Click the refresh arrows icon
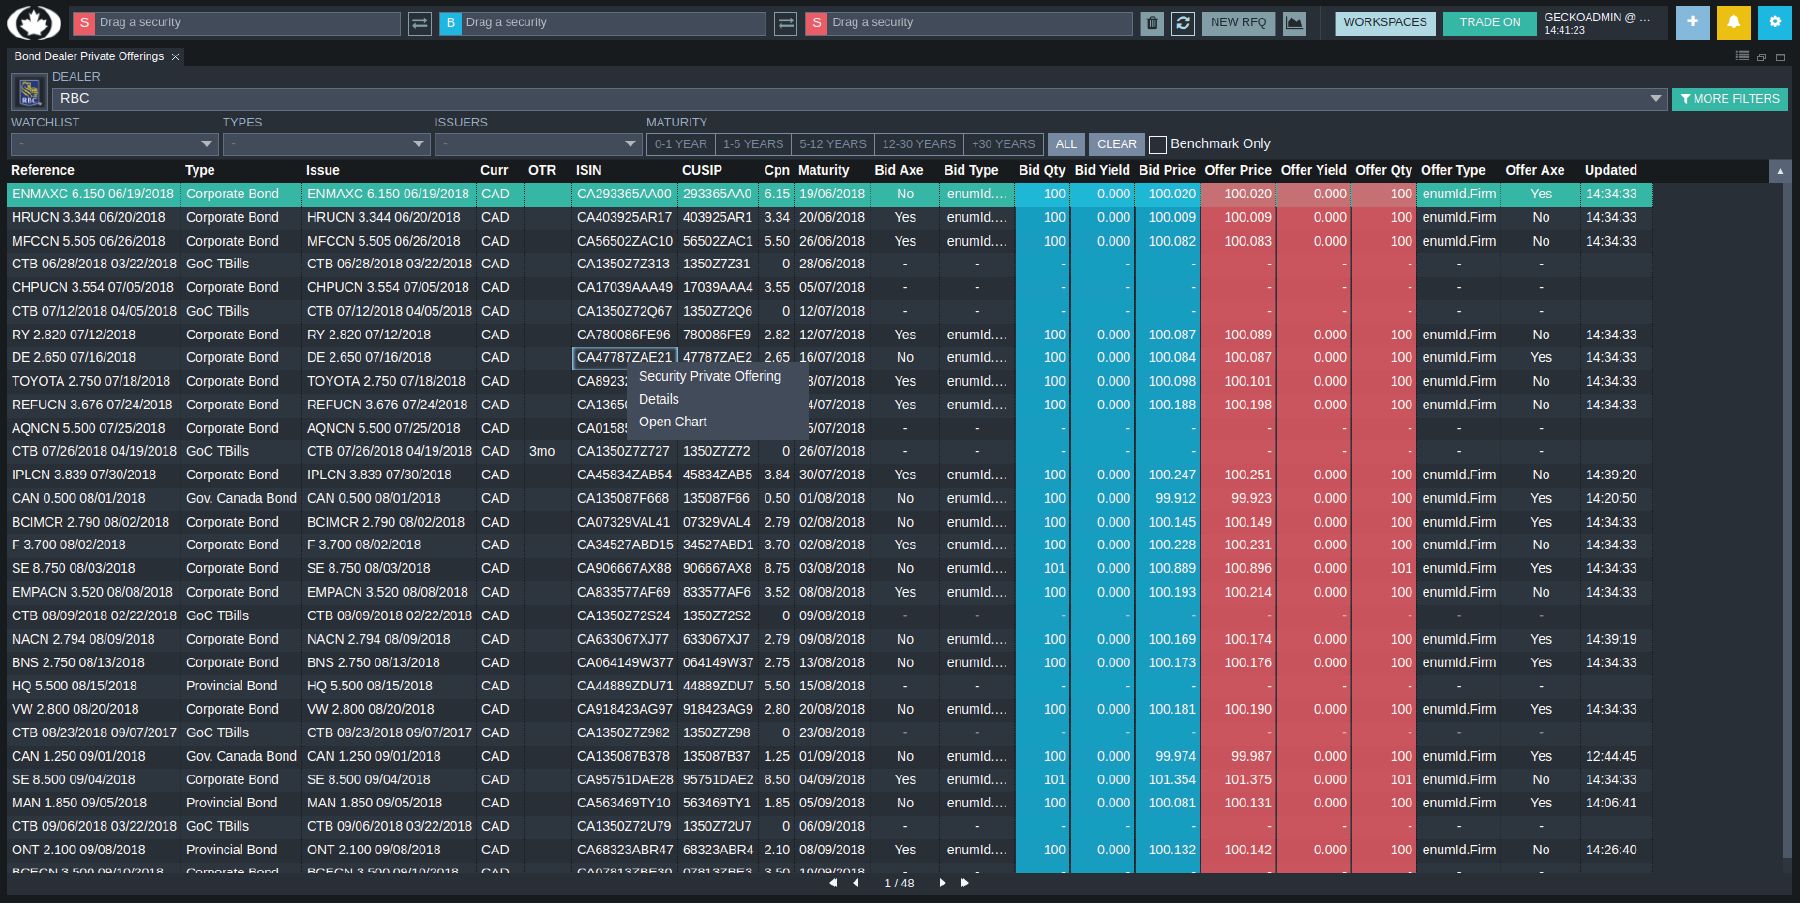This screenshot has height=904, width=1800. (1183, 23)
